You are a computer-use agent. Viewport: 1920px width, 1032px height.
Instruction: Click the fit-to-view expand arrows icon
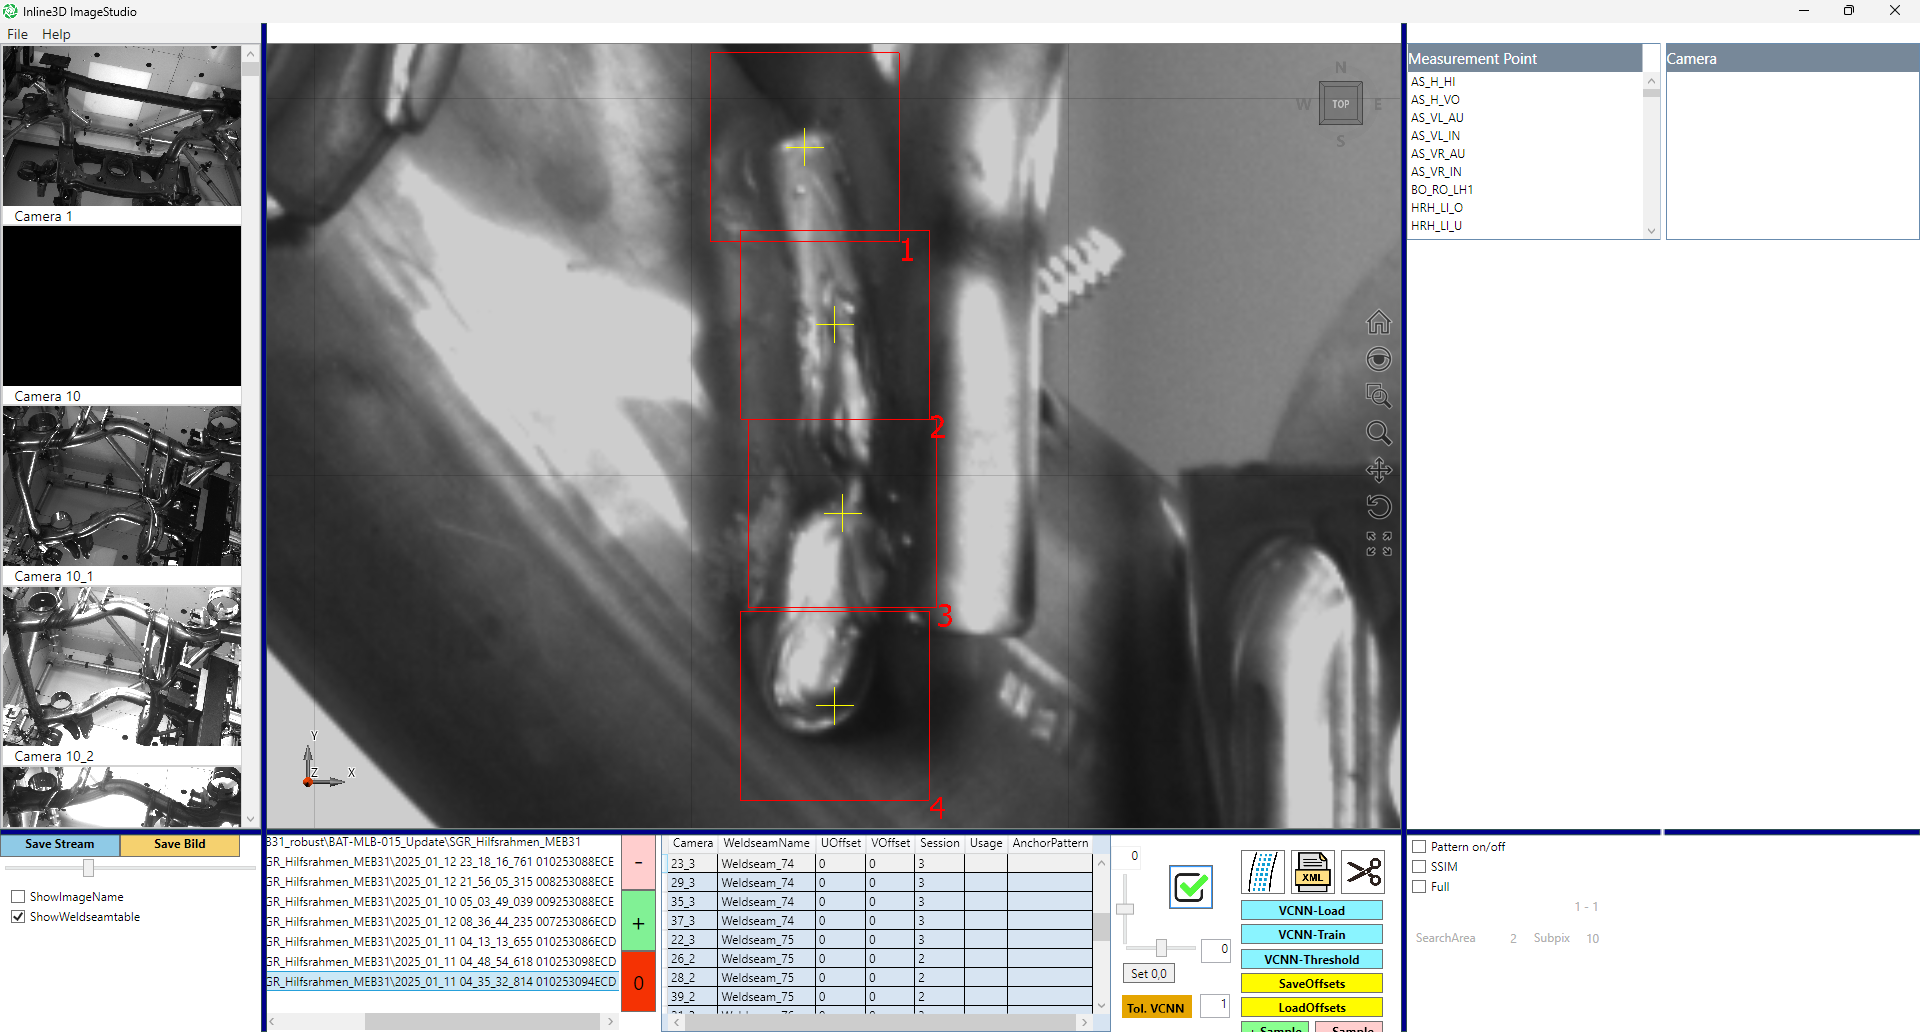coord(1379,544)
